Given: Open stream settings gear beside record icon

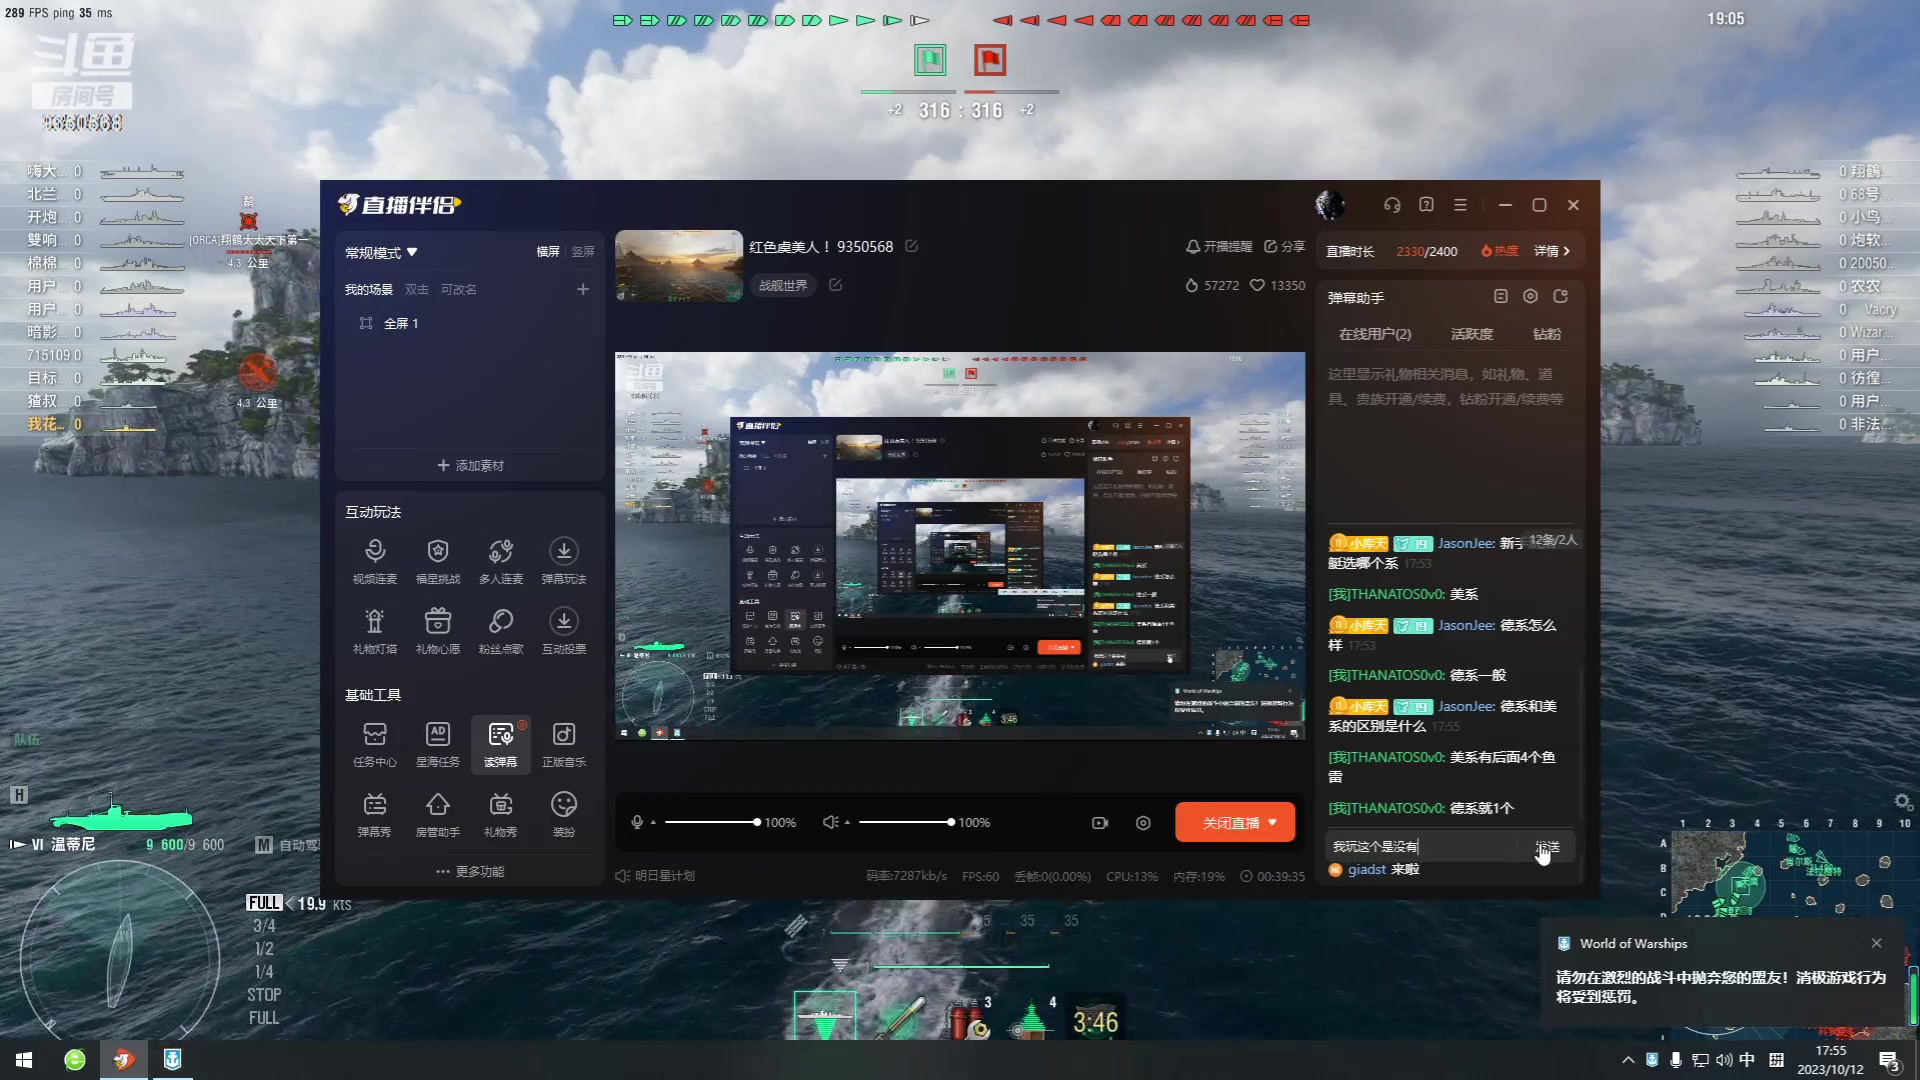Looking at the screenshot, I should (1143, 823).
